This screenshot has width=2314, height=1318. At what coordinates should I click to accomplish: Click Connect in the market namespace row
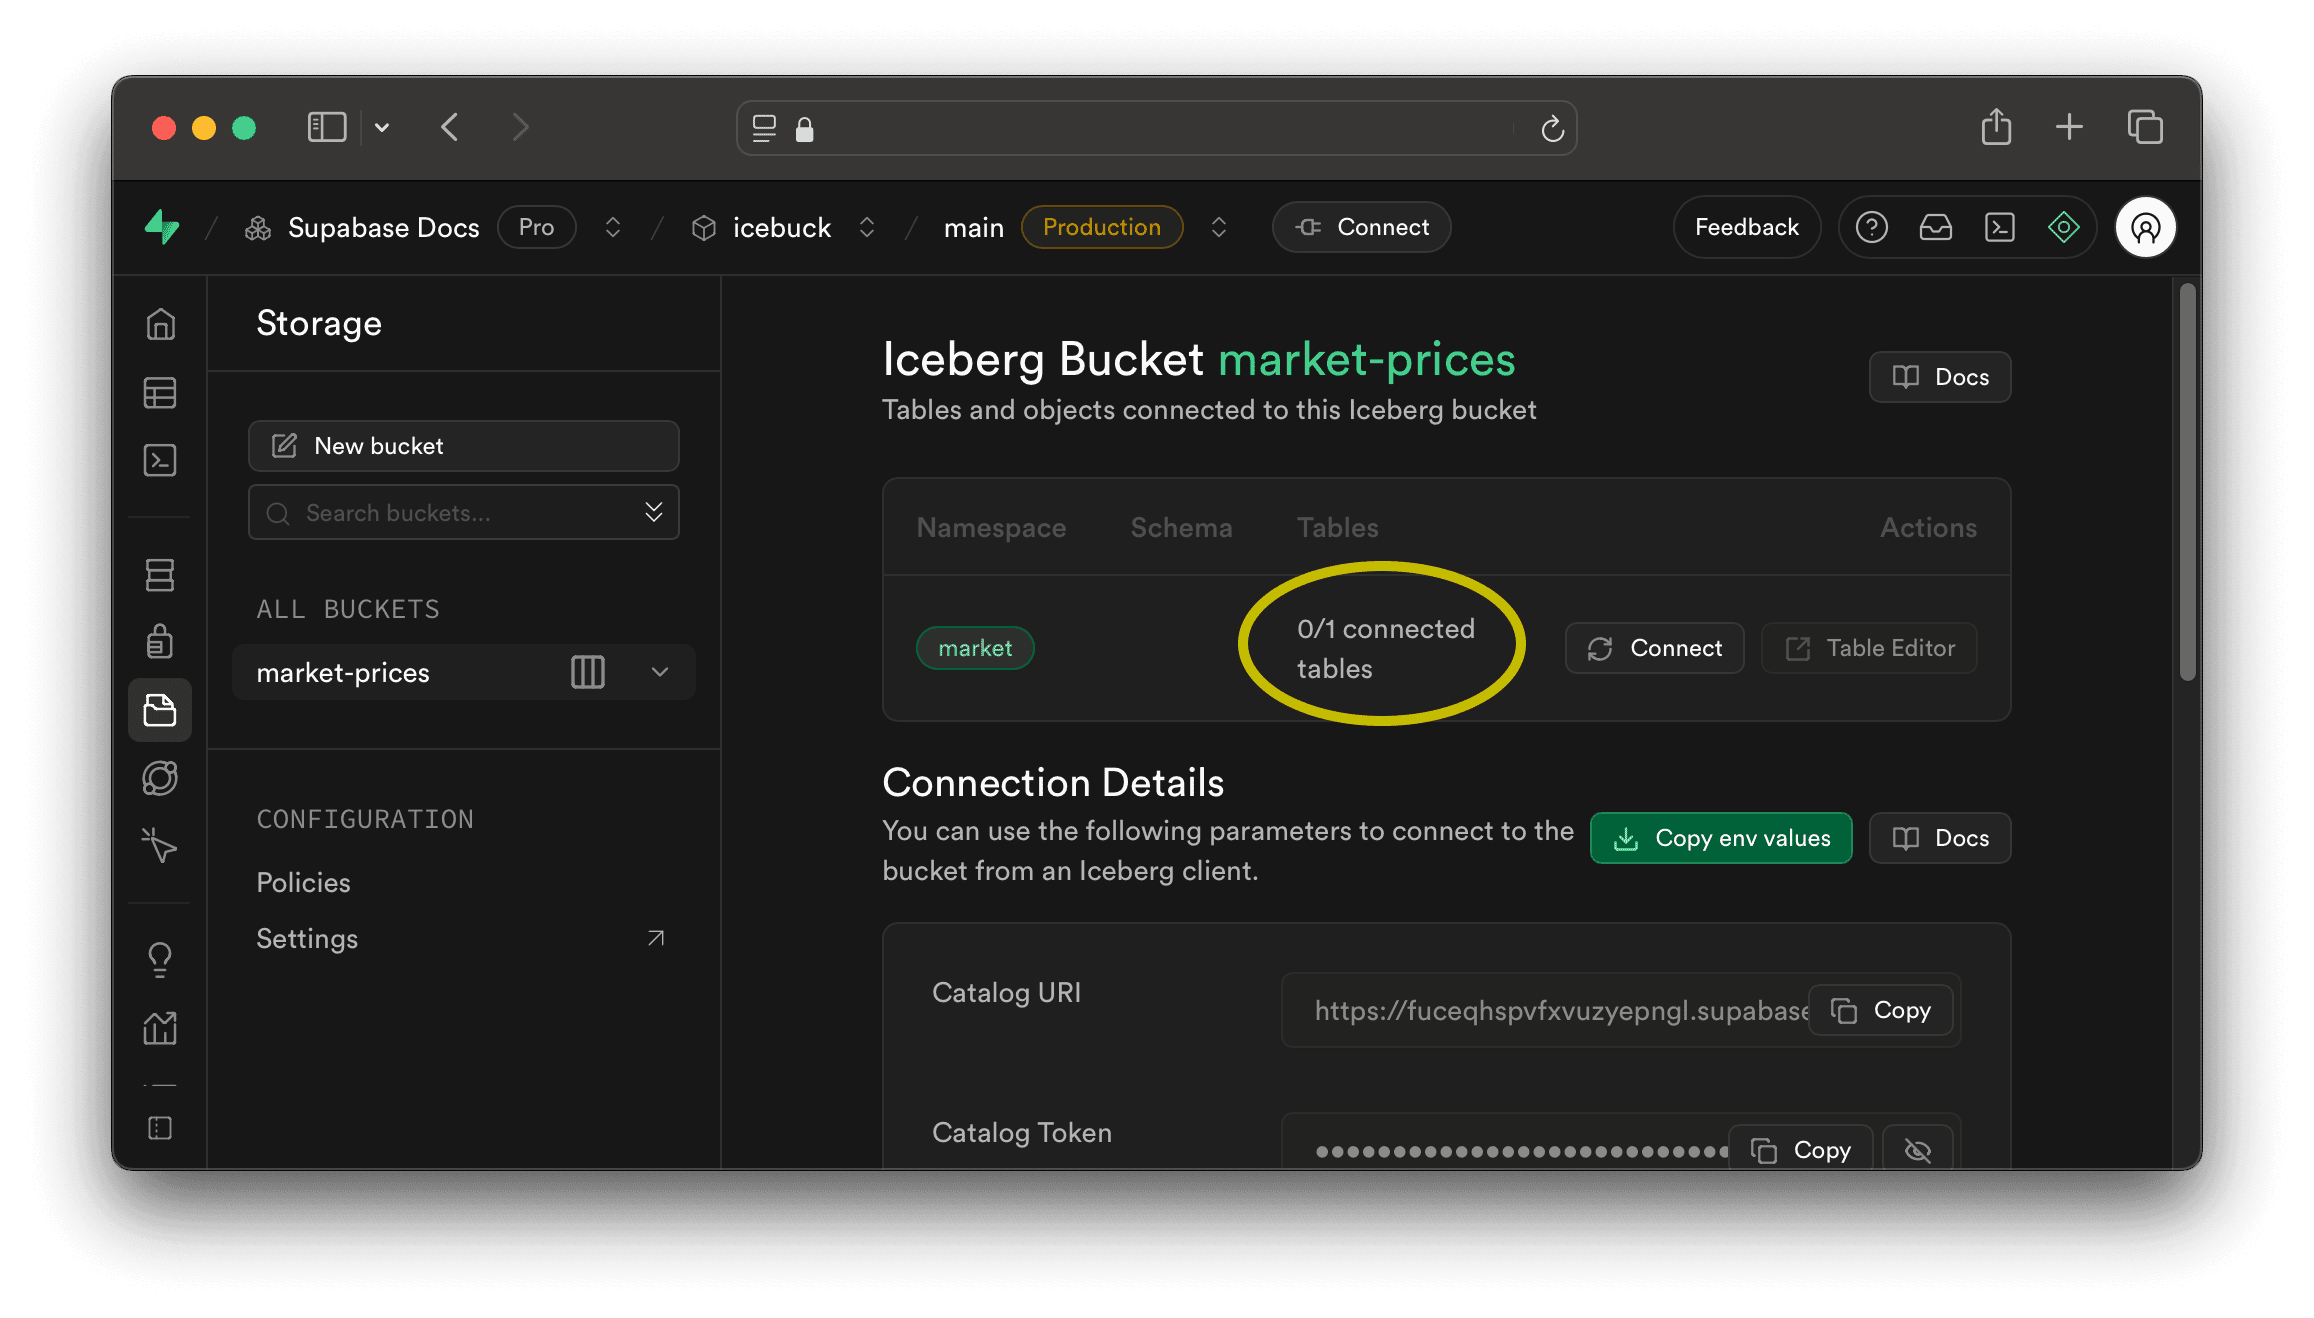(1654, 648)
